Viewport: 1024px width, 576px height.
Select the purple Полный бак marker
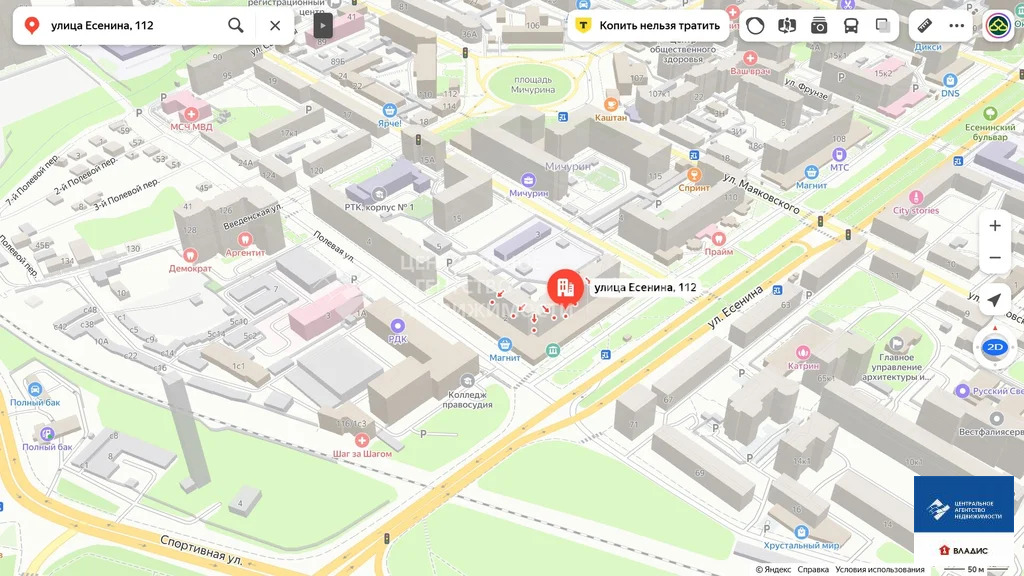click(x=47, y=434)
